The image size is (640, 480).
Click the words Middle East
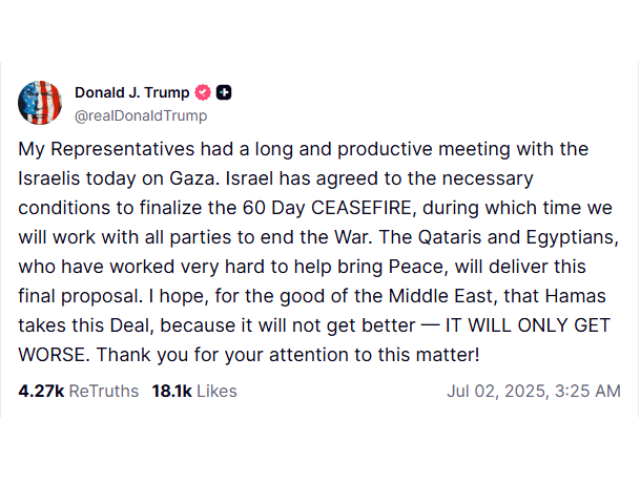coord(442,296)
